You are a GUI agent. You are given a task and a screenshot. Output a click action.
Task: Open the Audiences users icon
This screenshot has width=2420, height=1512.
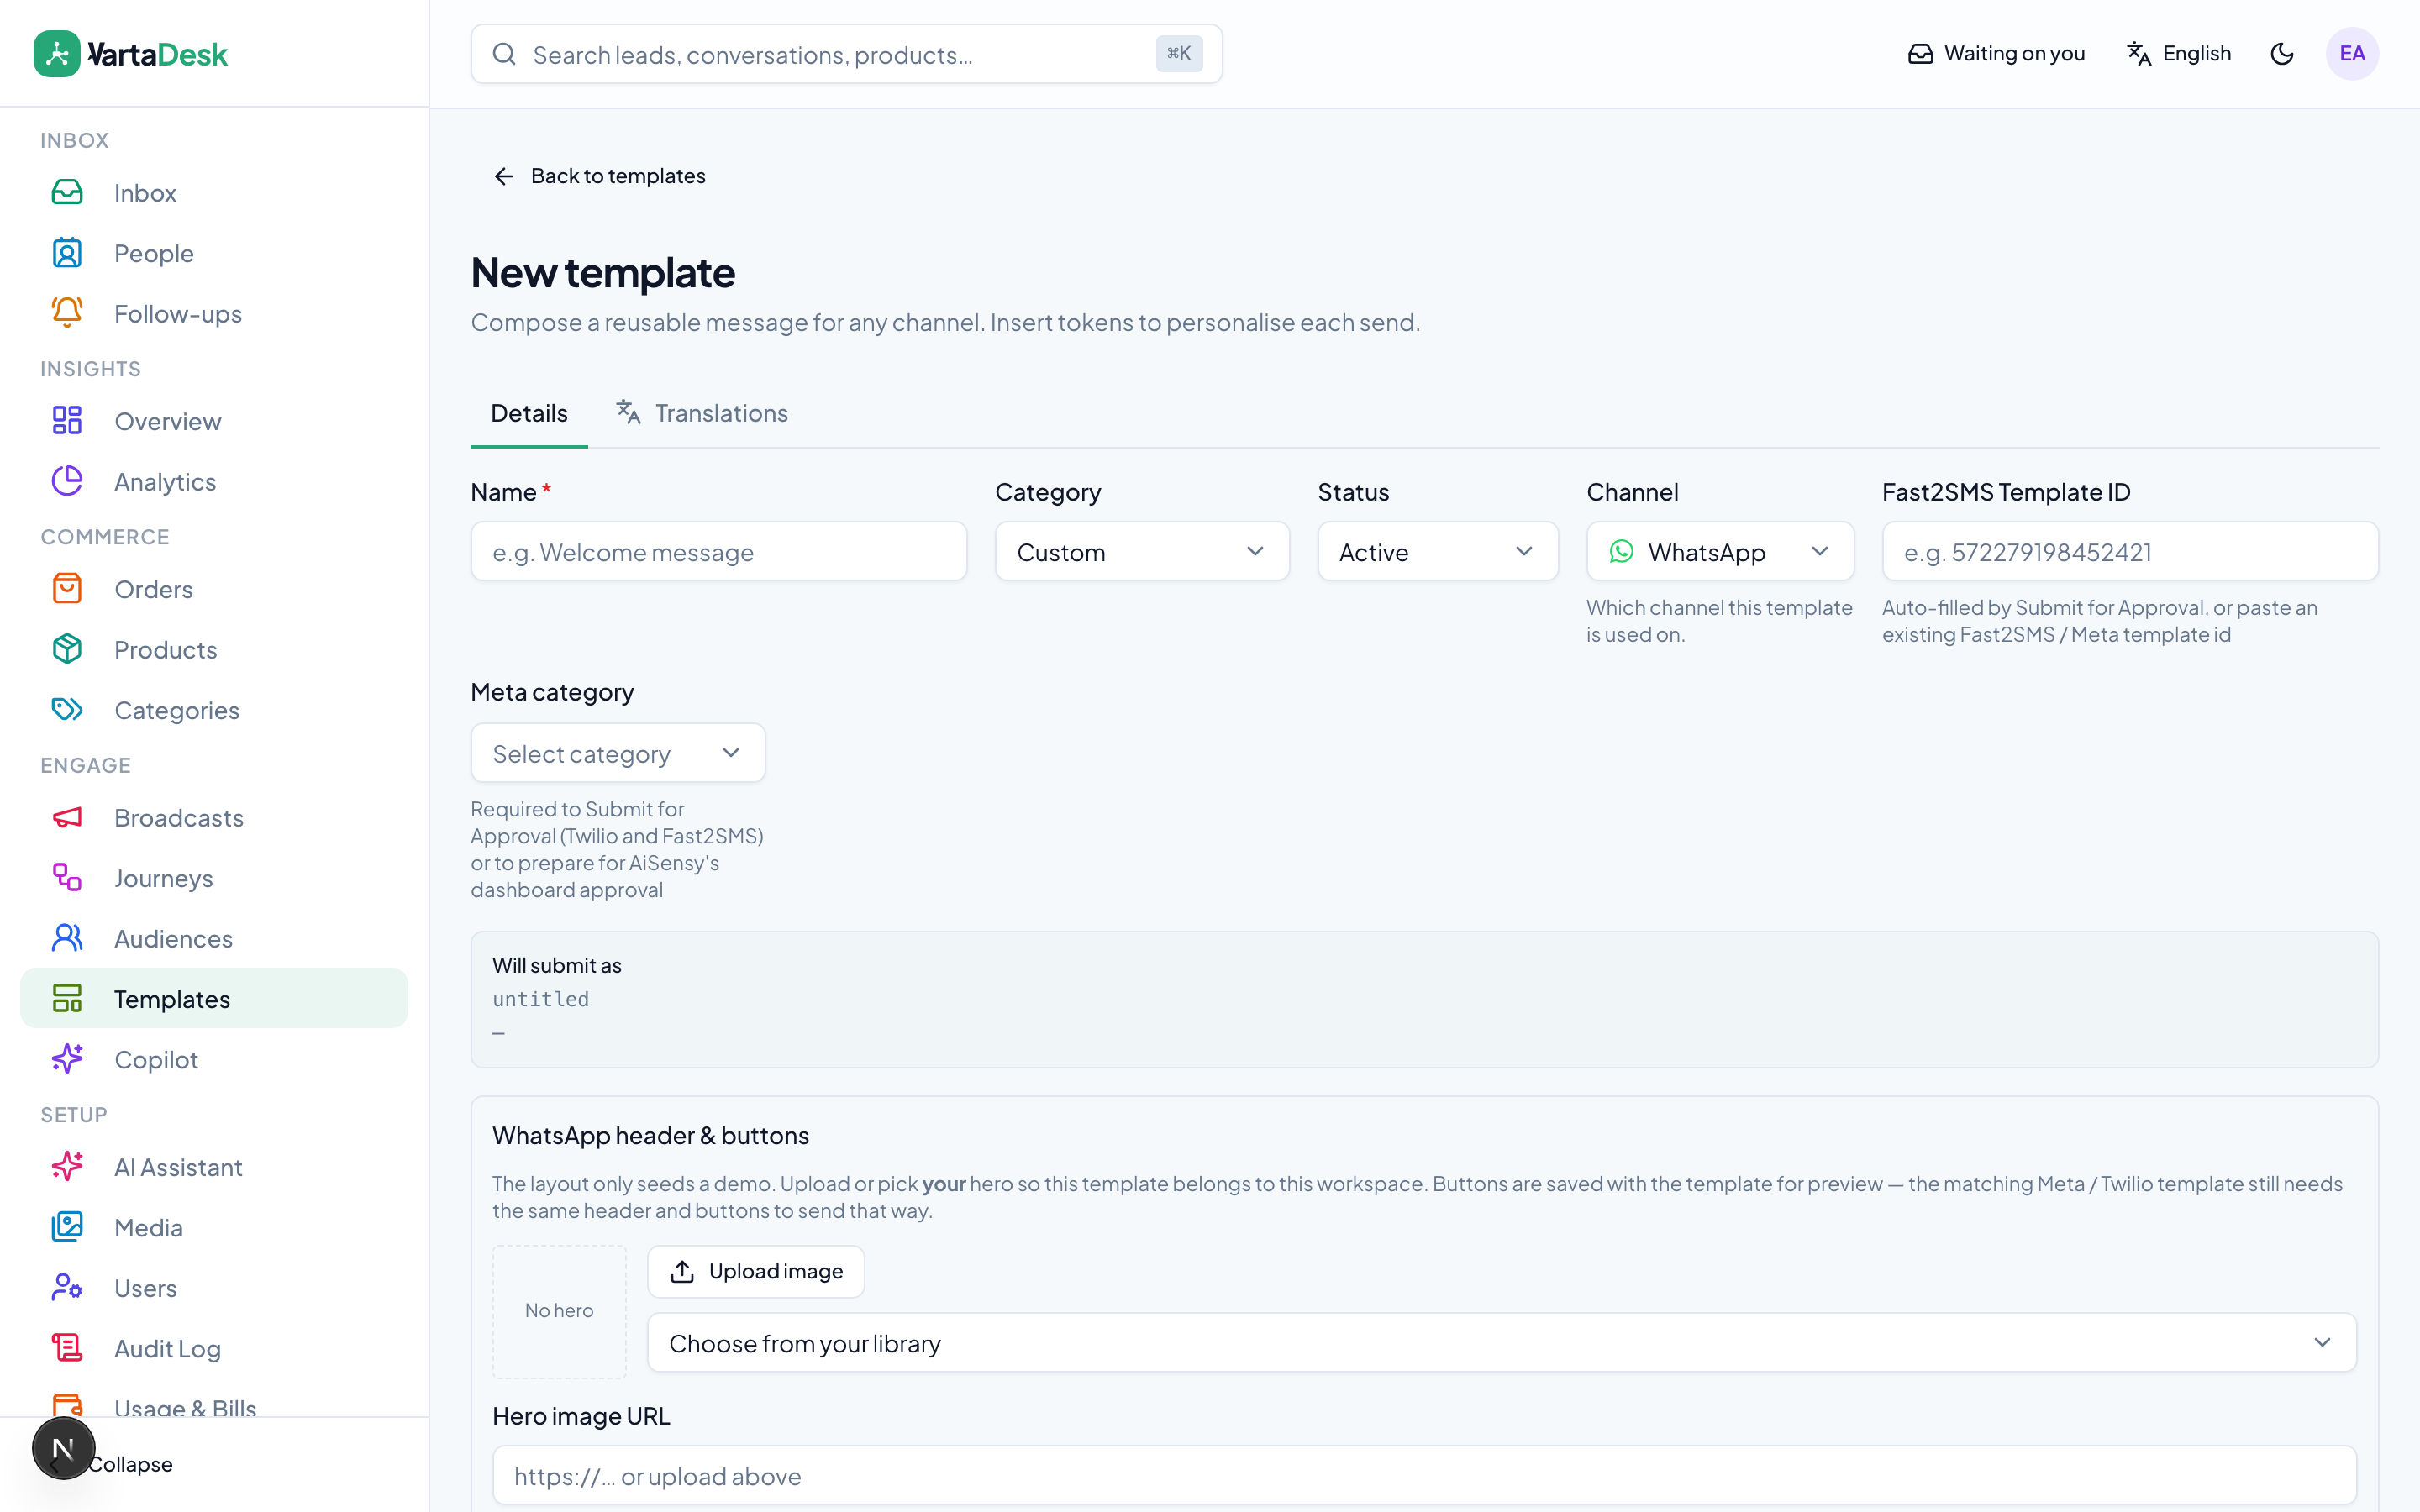67,938
